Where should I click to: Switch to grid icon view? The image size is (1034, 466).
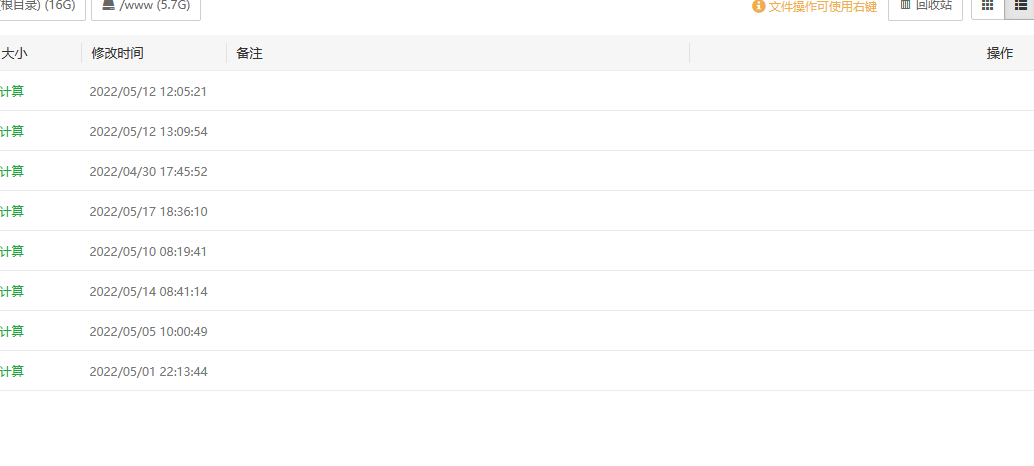tap(987, 7)
